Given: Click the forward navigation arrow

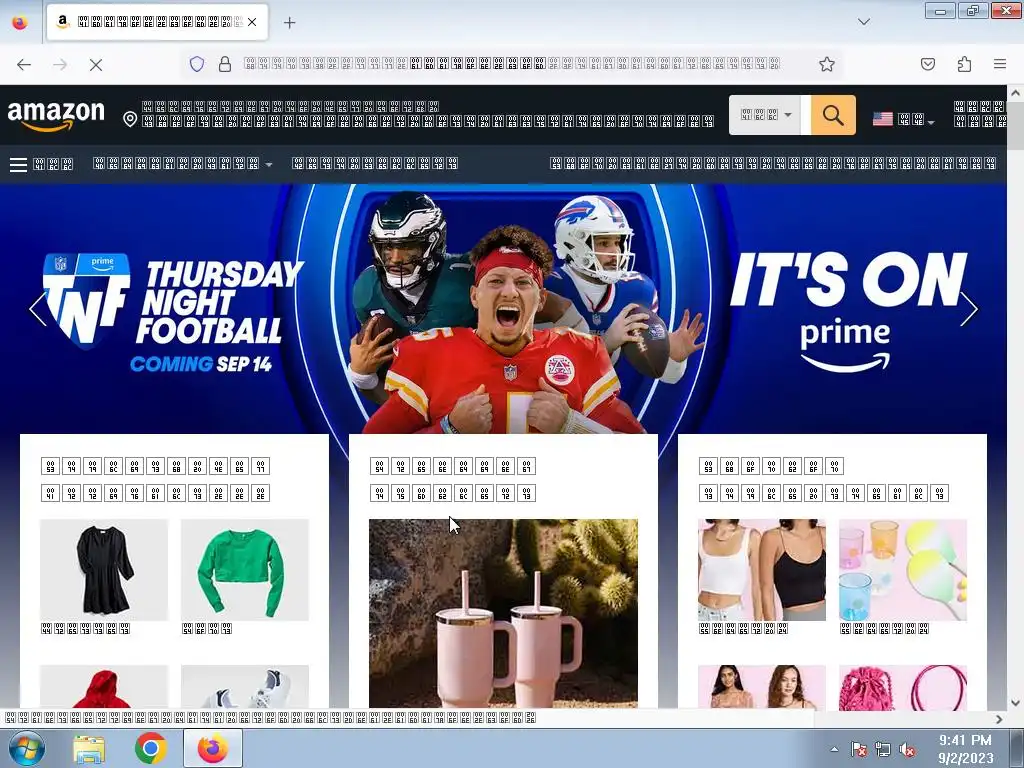Looking at the screenshot, I should [x=60, y=65].
